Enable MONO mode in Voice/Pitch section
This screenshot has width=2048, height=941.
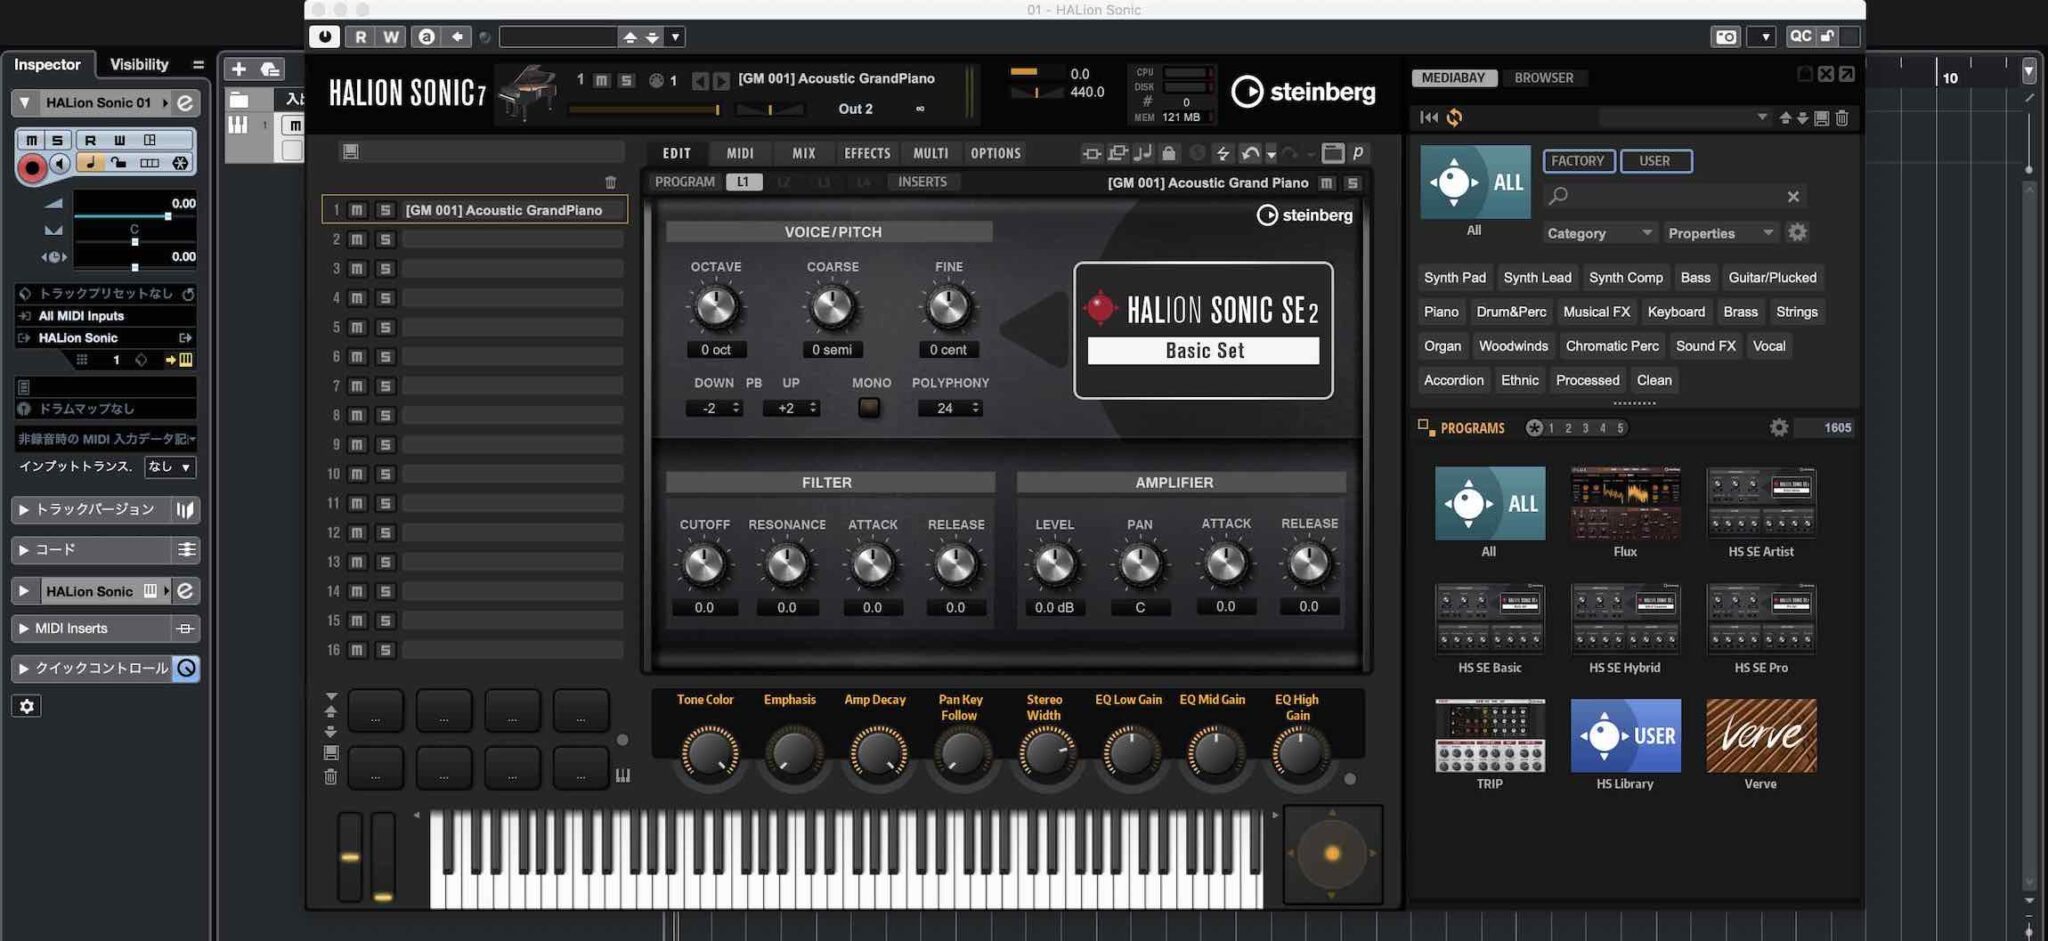870,407
